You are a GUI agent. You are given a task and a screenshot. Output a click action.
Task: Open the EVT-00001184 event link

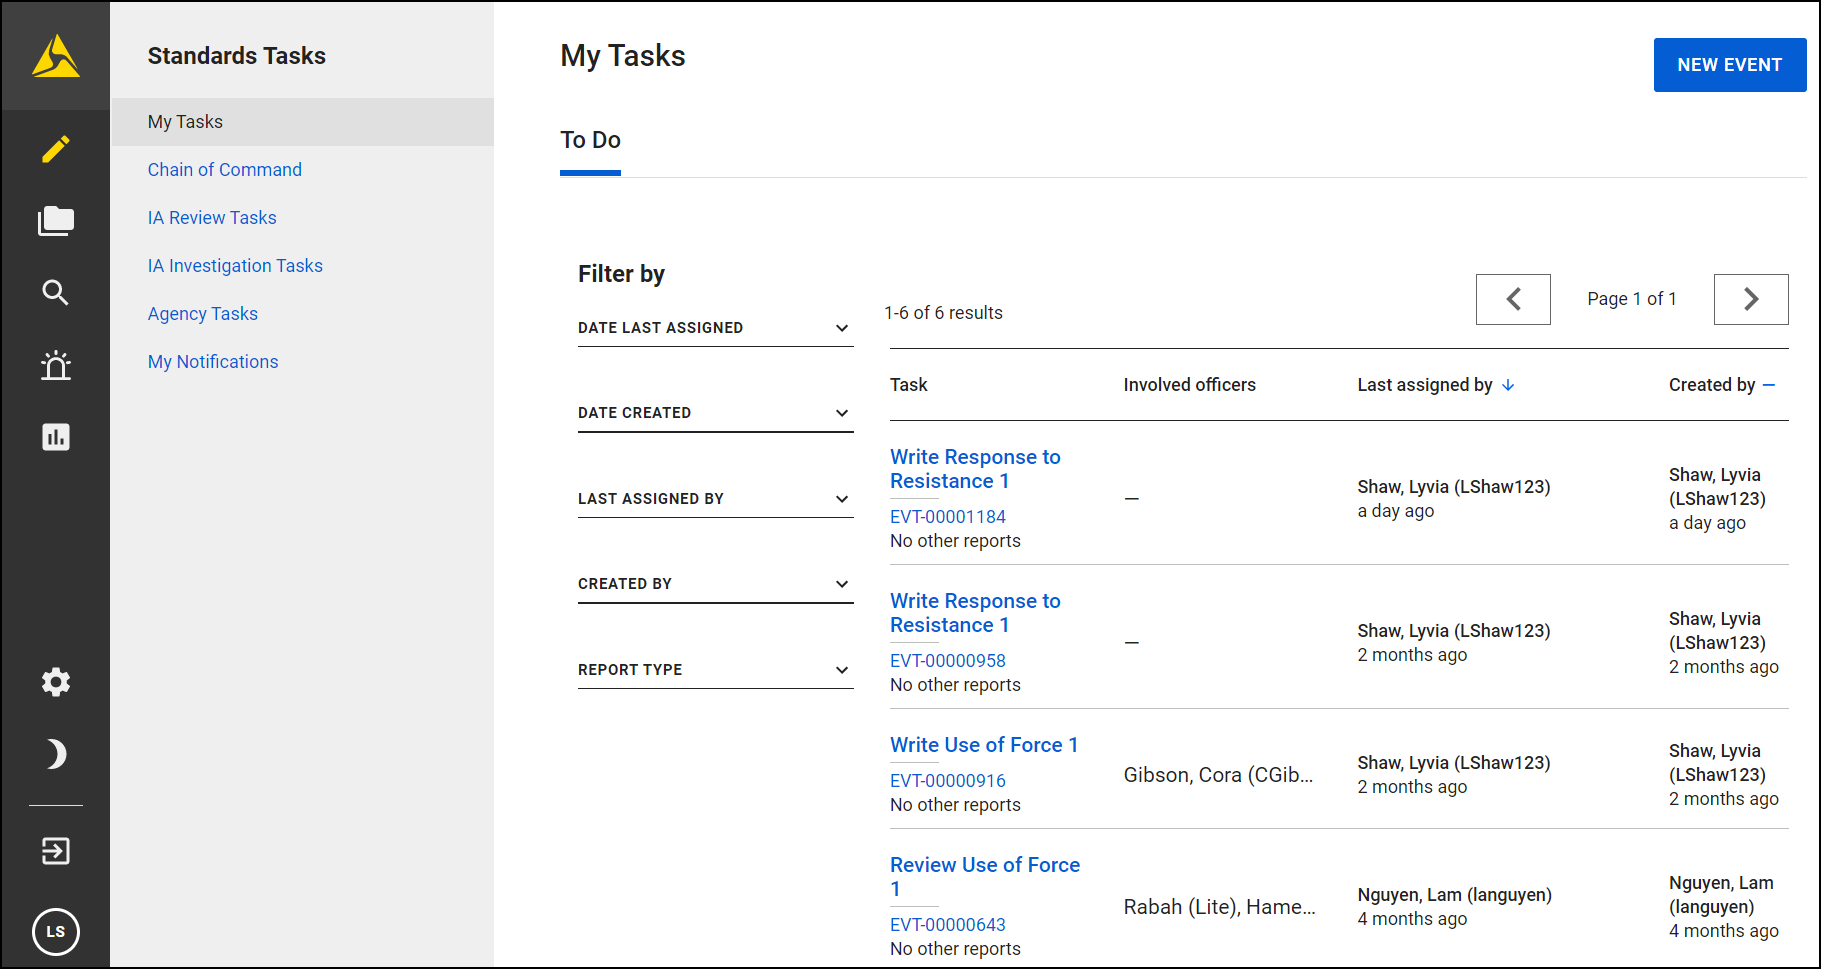(948, 517)
